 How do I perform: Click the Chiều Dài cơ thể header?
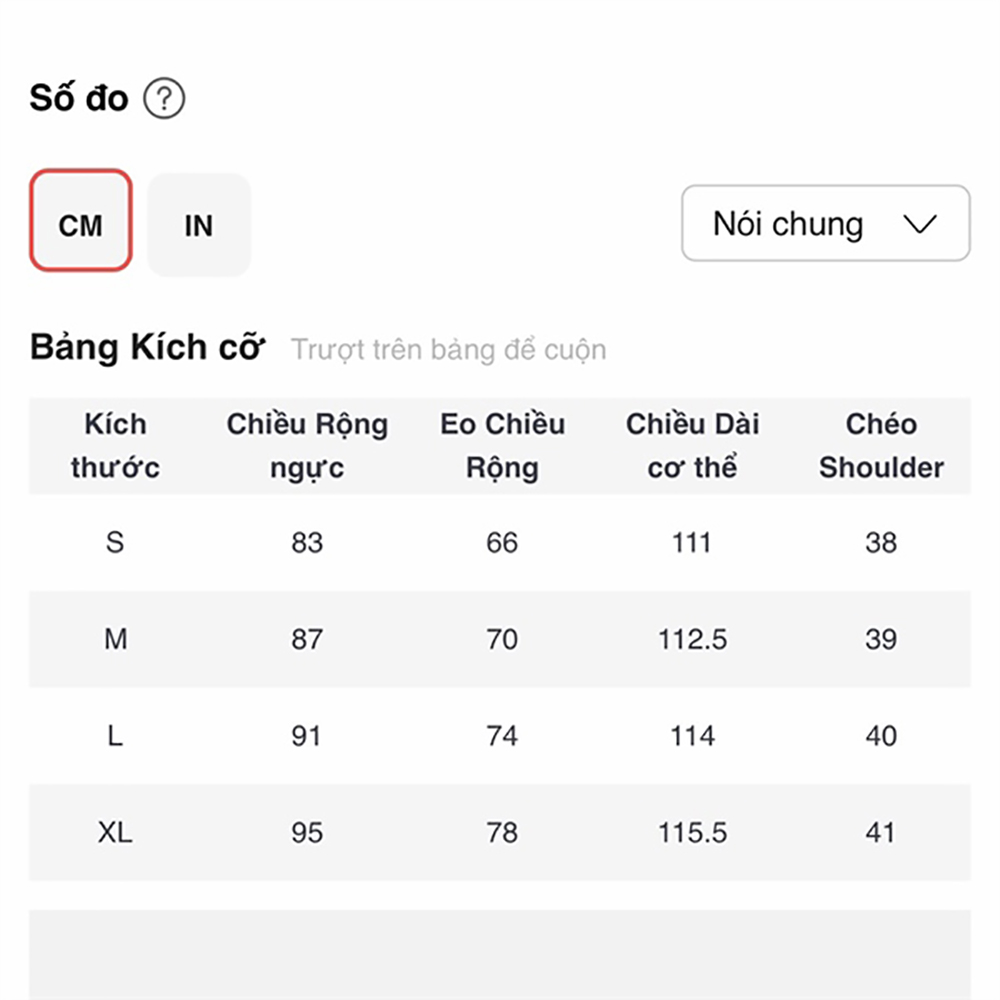click(x=693, y=446)
